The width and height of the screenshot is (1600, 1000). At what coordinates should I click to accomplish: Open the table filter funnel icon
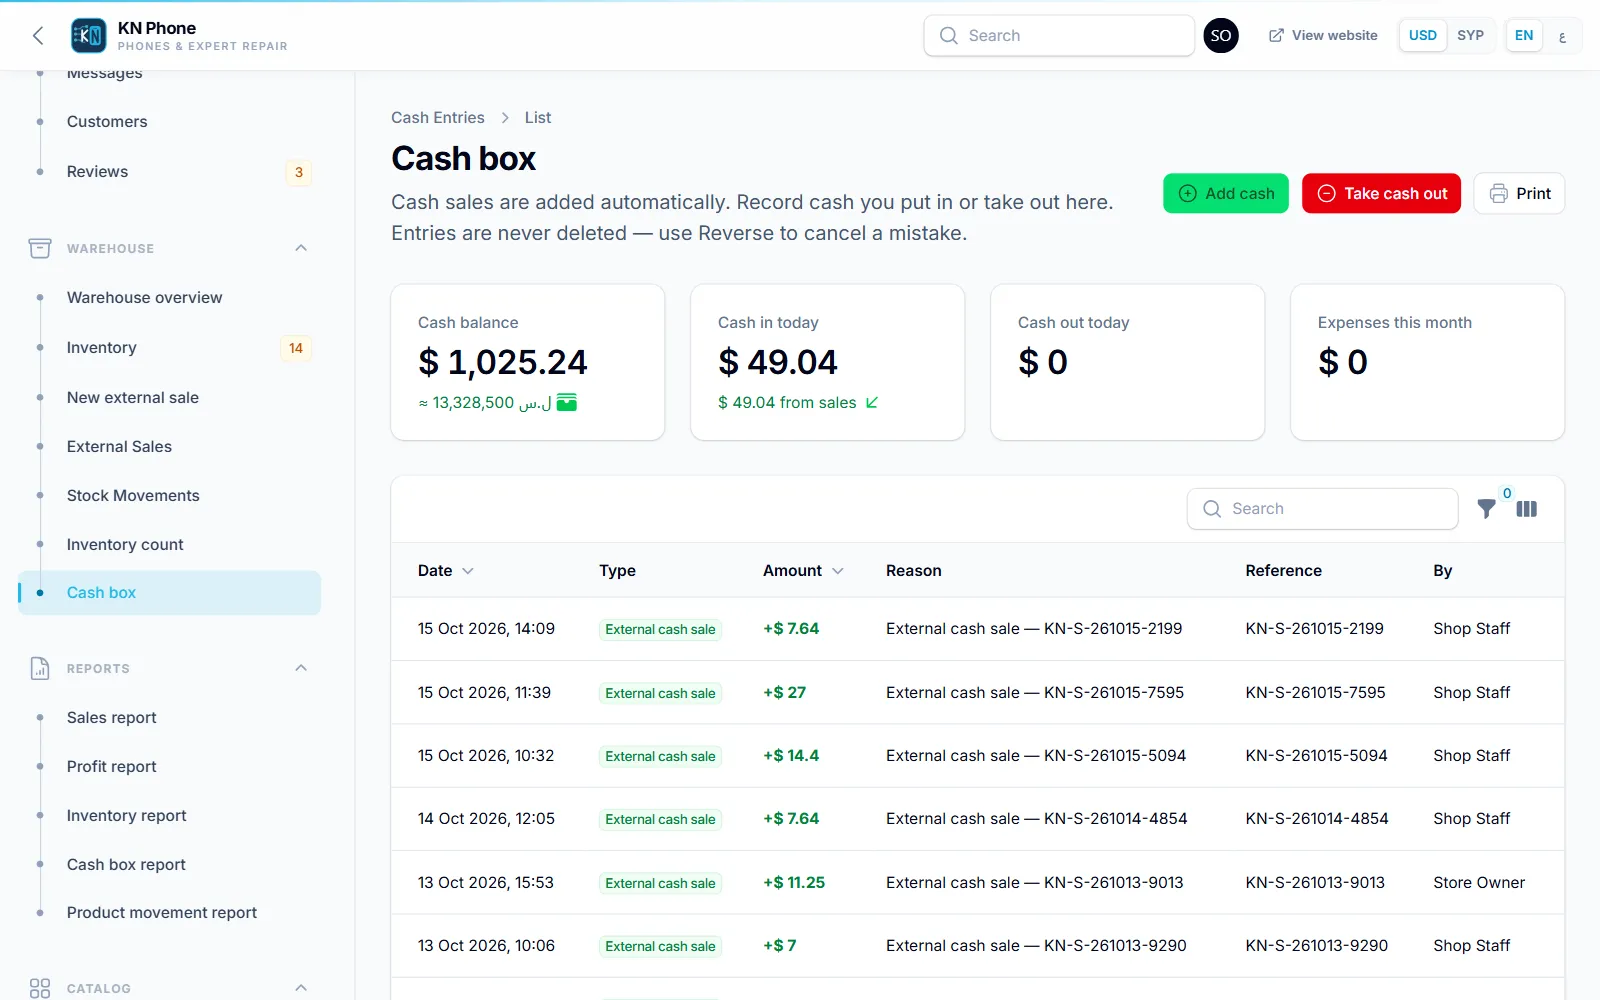point(1486,509)
